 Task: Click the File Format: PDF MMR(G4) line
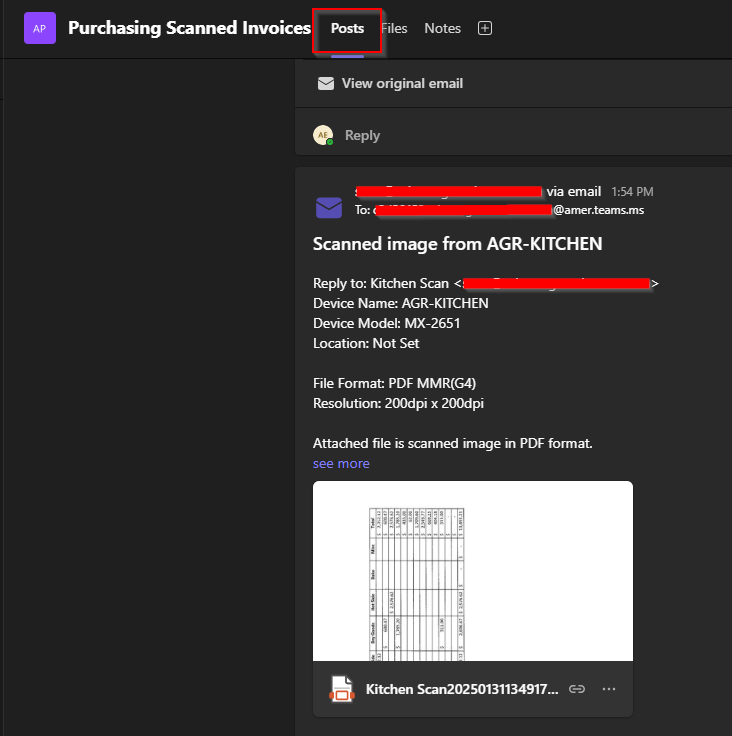coord(394,383)
